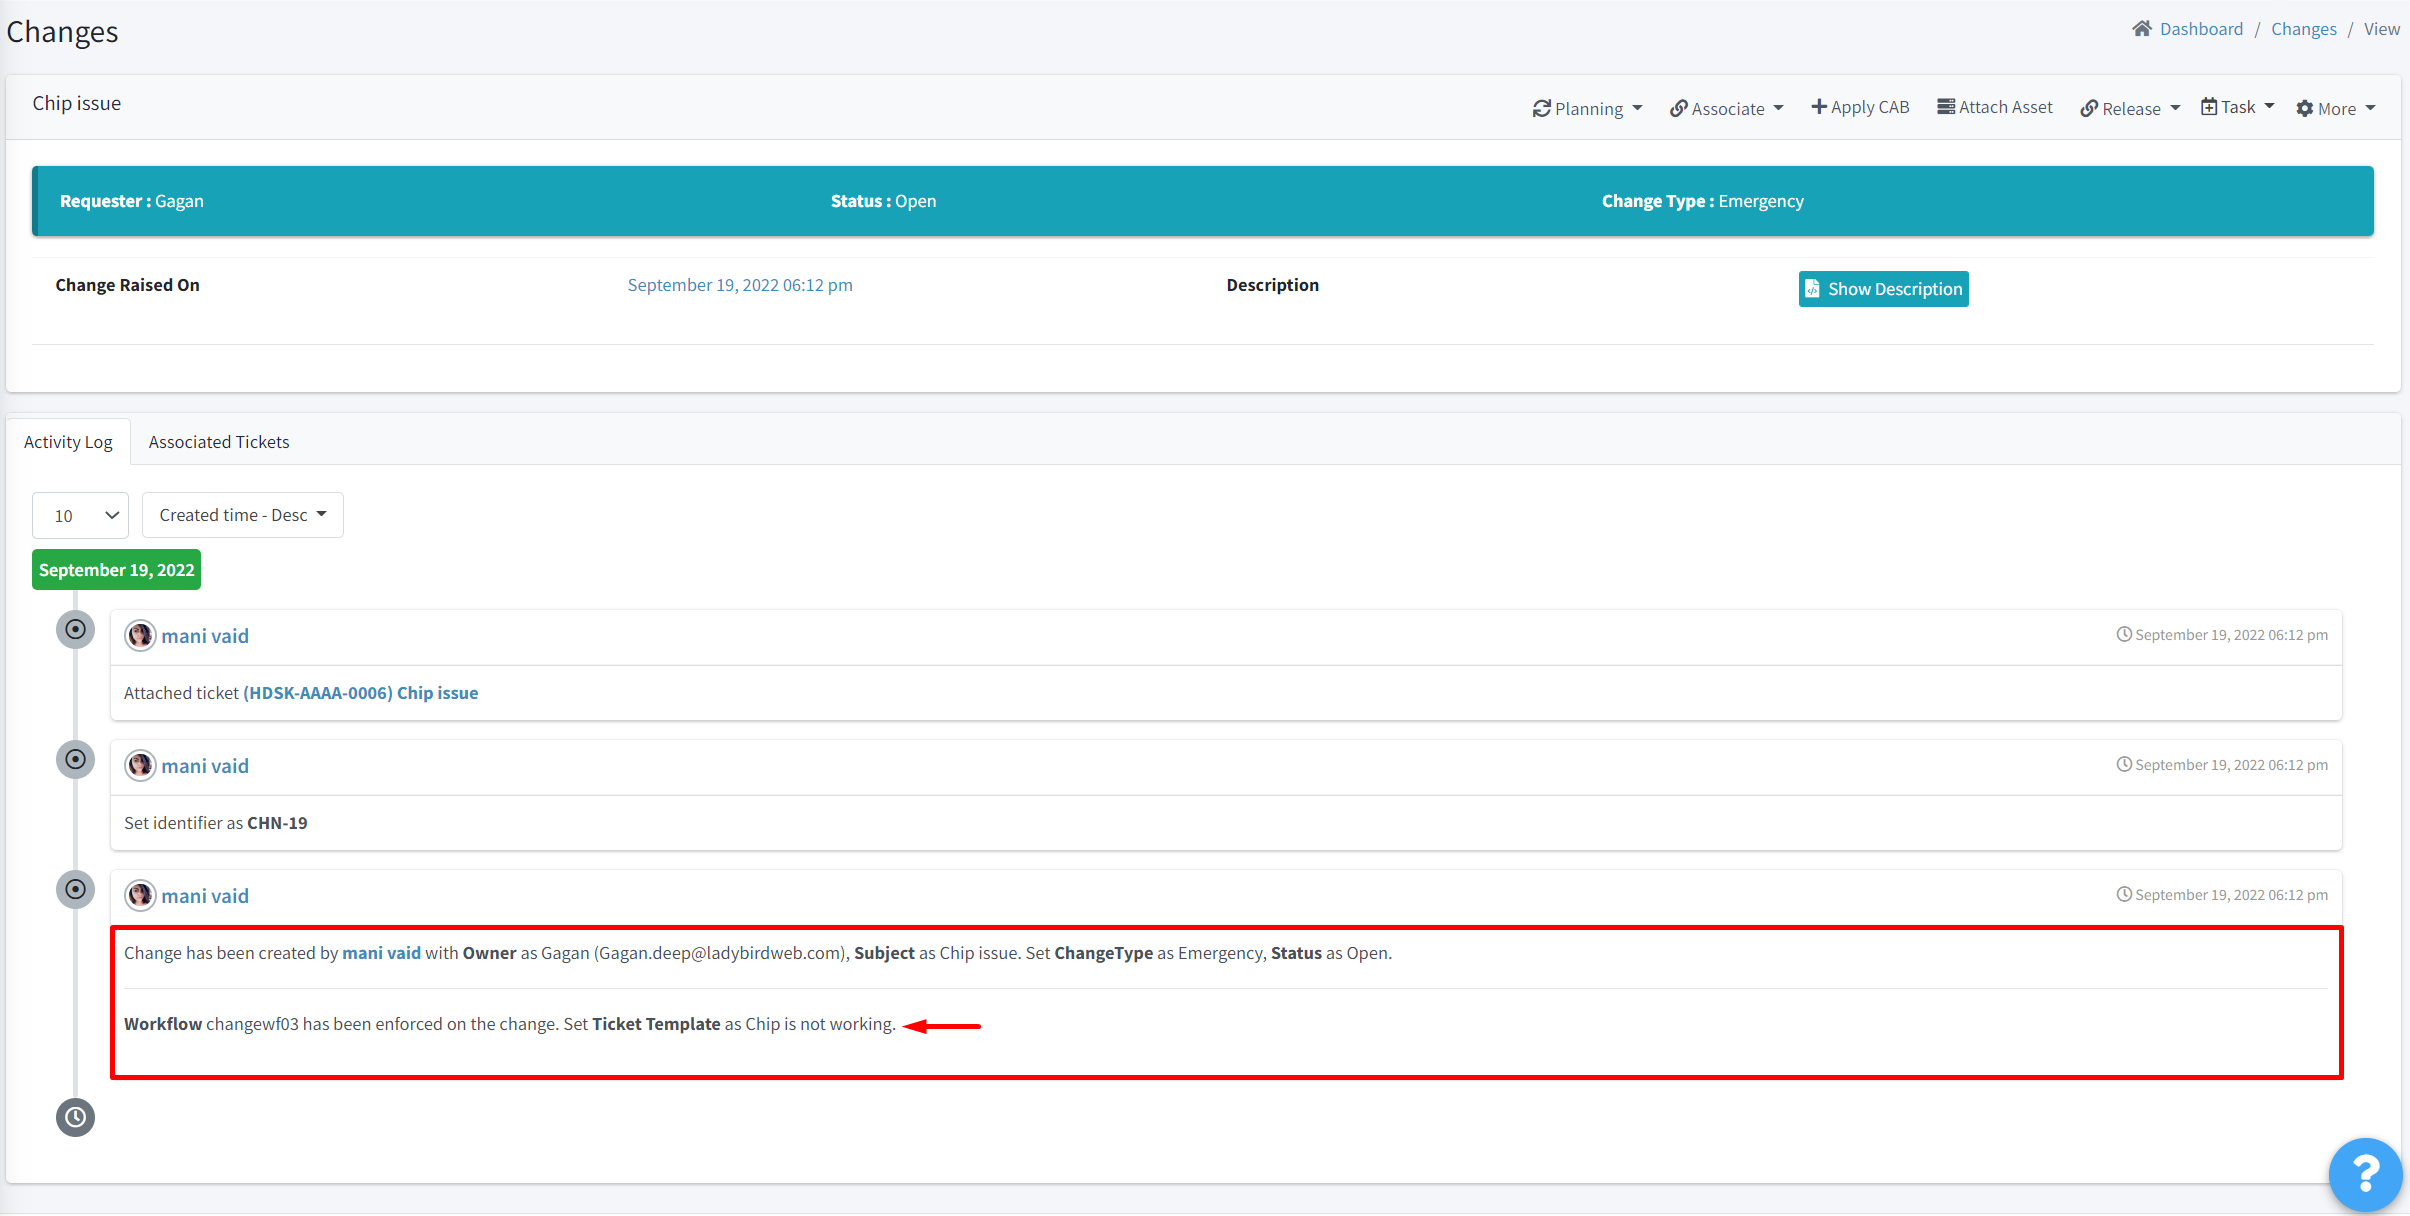Open ticket (HDSK-AAAA-0006) Chip issue link
The height and width of the screenshot is (1216, 2410).
tap(360, 692)
